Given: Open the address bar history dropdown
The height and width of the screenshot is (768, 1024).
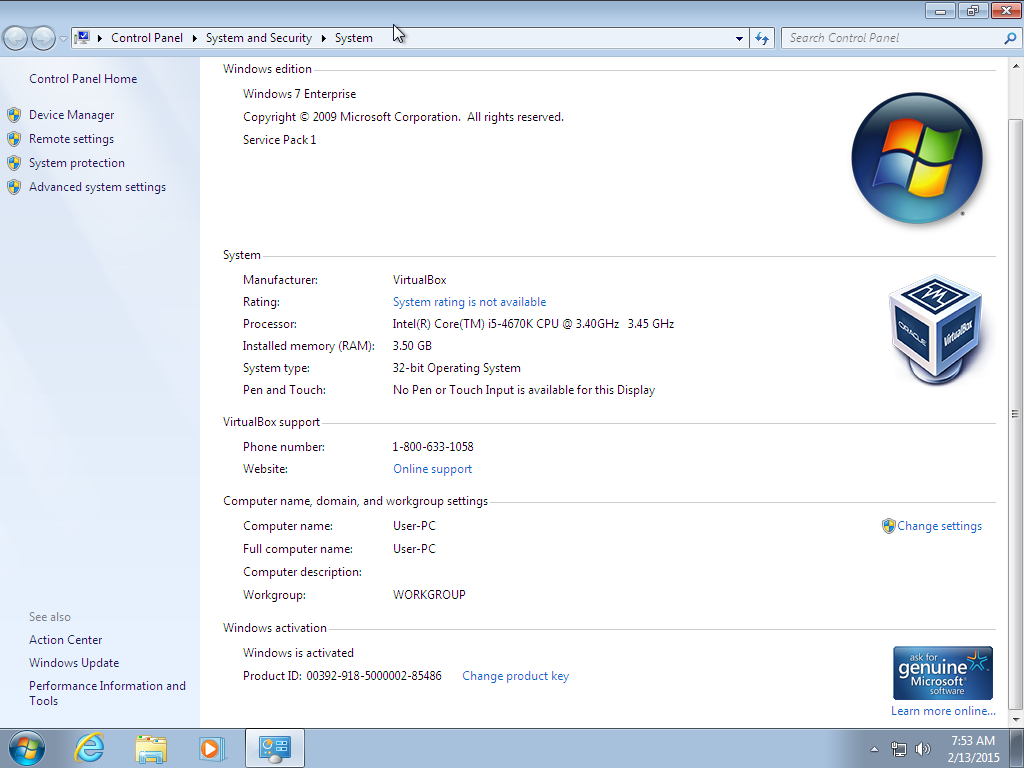Looking at the screenshot, I should [739, 39].
